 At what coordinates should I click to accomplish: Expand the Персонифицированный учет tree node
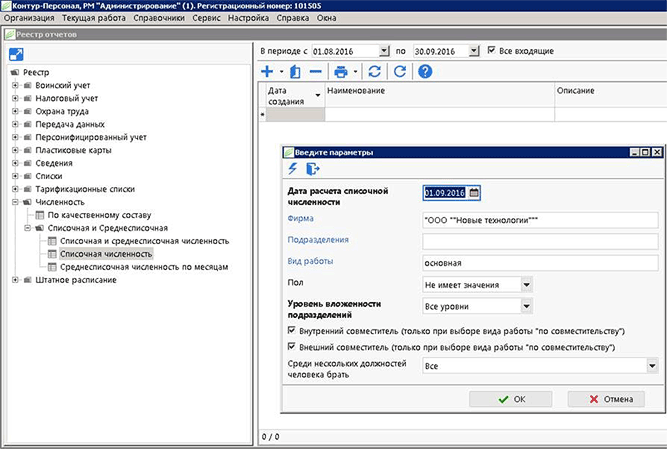click(15, 137)
